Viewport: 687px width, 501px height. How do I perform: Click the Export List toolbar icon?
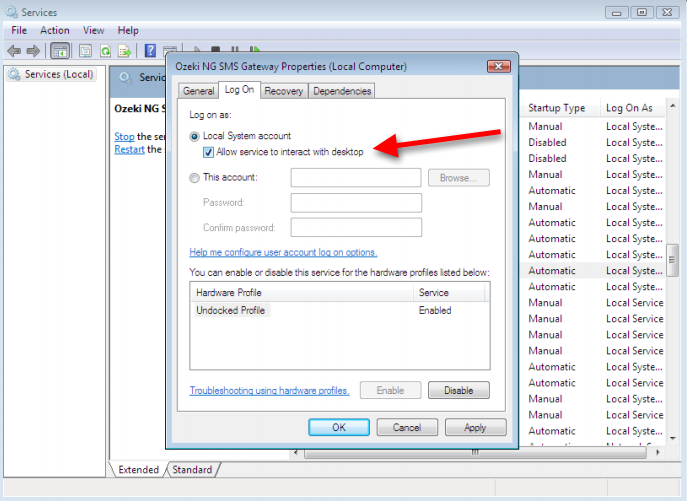pyautogui.click(x=125, y=51)
